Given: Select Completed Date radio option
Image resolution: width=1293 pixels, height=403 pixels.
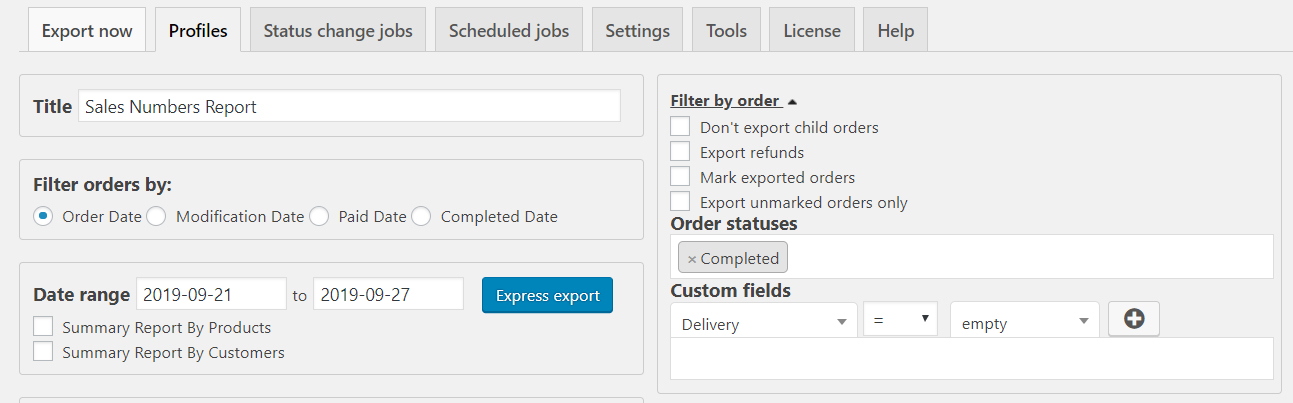Looking at the screenshot, I should coord(421,216).
